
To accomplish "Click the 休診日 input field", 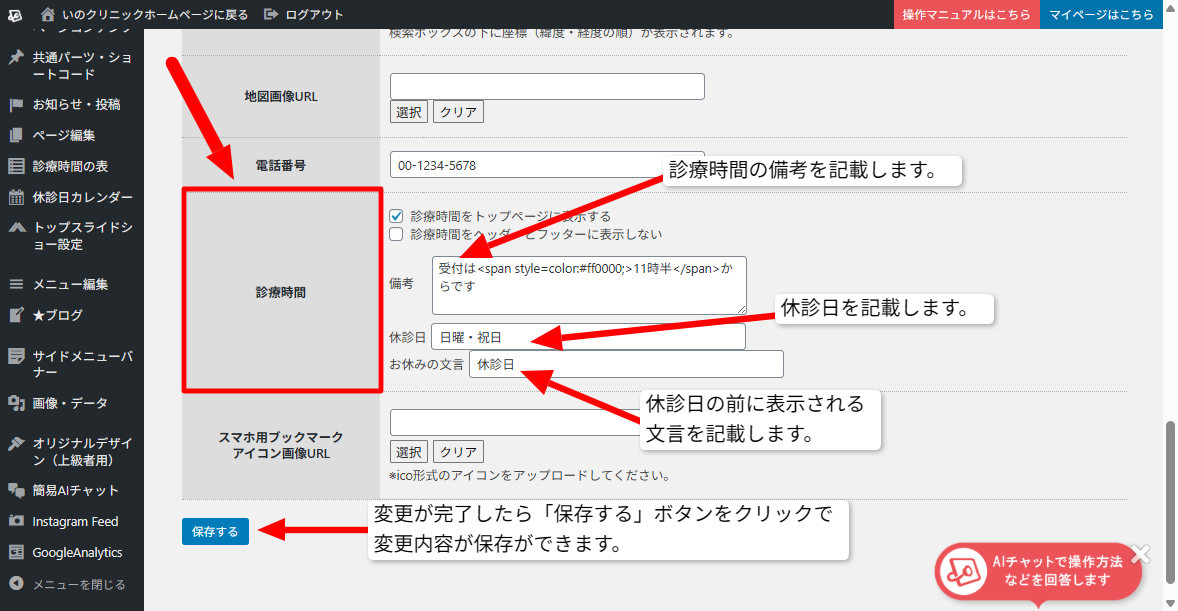I will [x=588, y=338].
